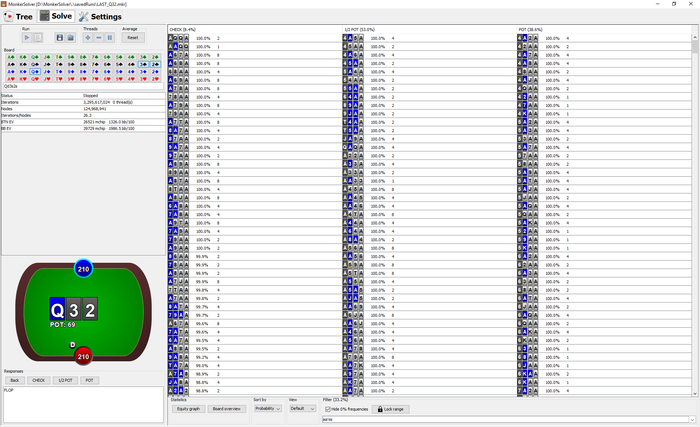Choose the 1/2 POT response button
Image resolution: width=700 pixels, height=427 pixels.
65,381
